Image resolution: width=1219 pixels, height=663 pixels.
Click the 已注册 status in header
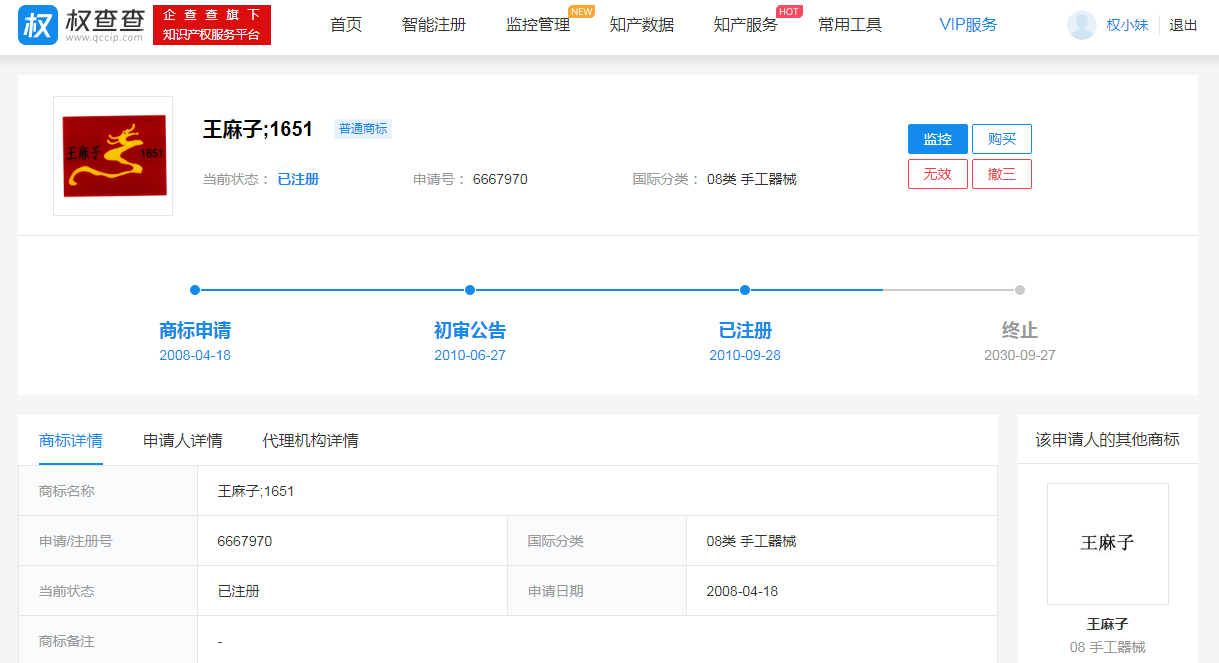point(298,179)
